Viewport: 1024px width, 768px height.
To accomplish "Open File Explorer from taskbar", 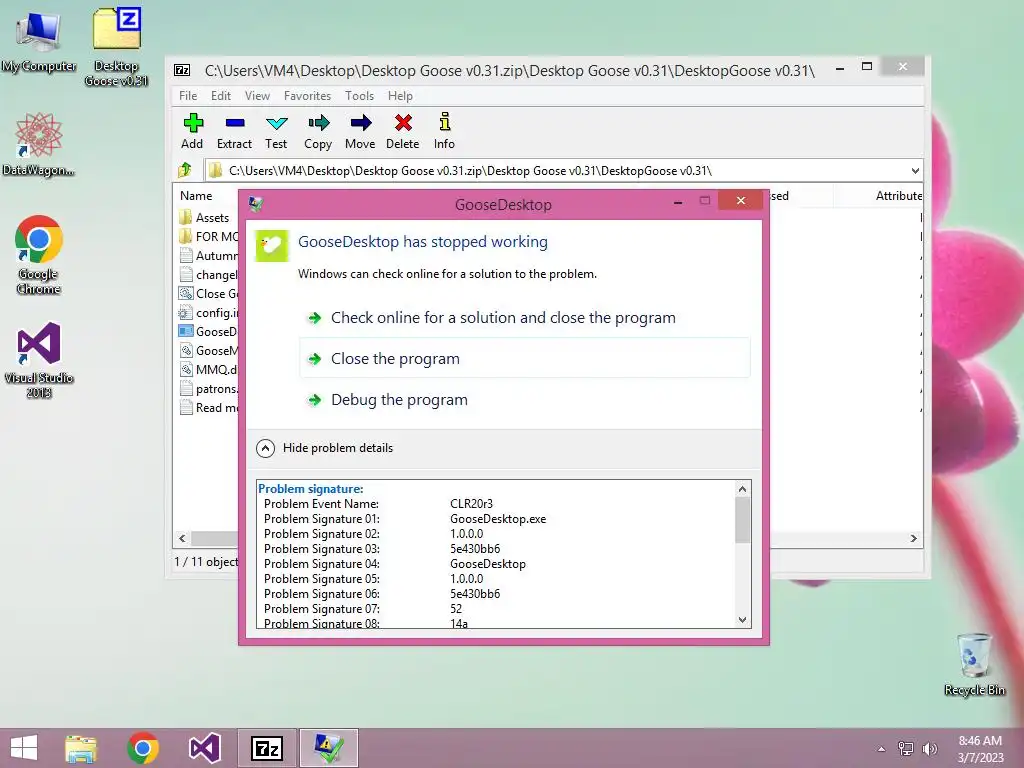I will (81, 748).
